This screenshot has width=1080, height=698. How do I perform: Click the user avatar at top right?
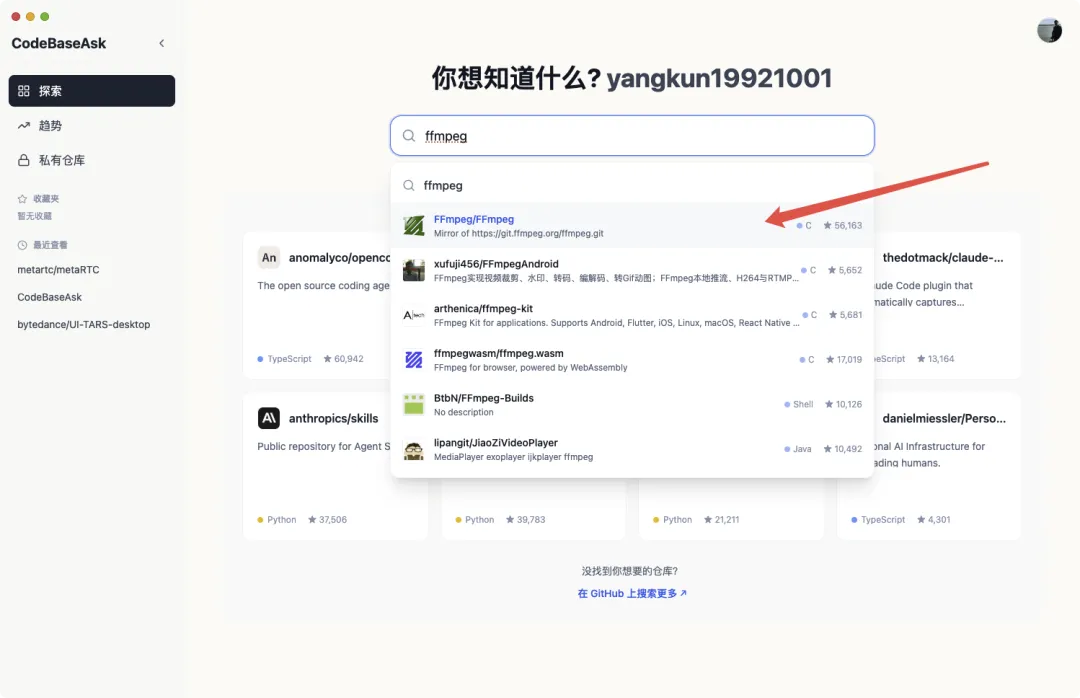[1050, 30]
